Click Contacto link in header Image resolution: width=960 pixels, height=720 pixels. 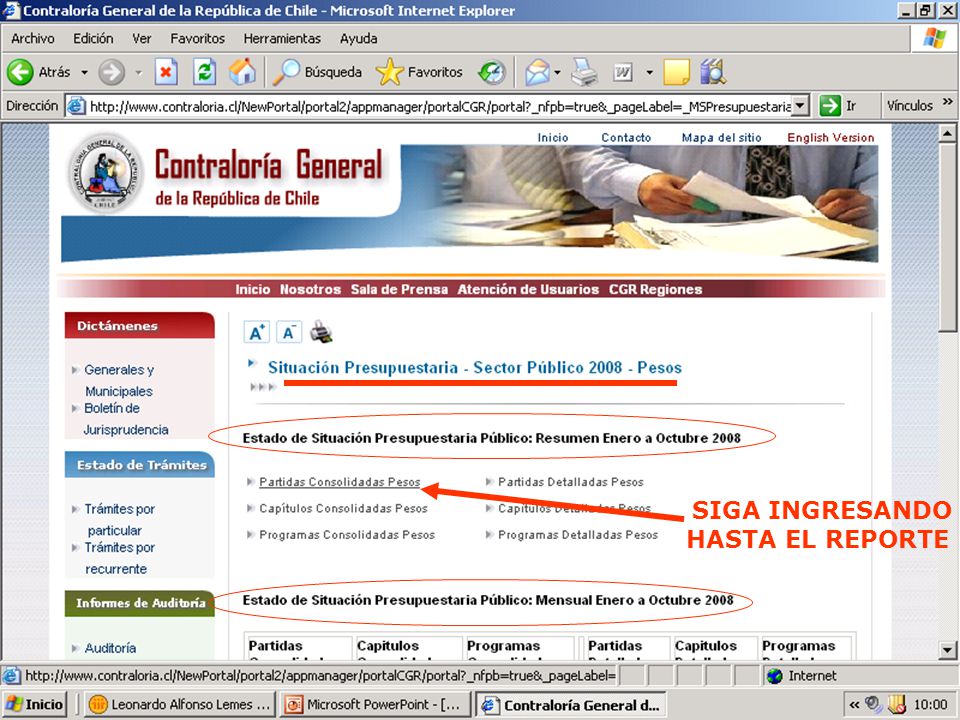coord(626,138)
